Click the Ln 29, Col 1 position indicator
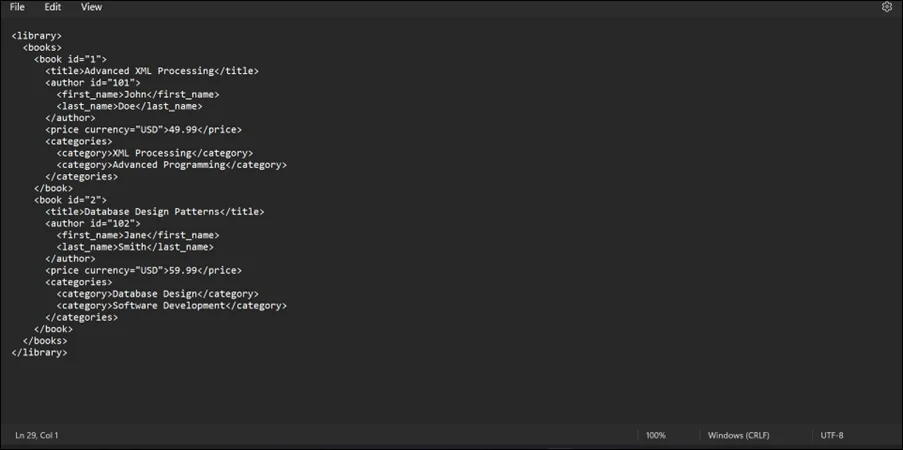 click(37, 436)
